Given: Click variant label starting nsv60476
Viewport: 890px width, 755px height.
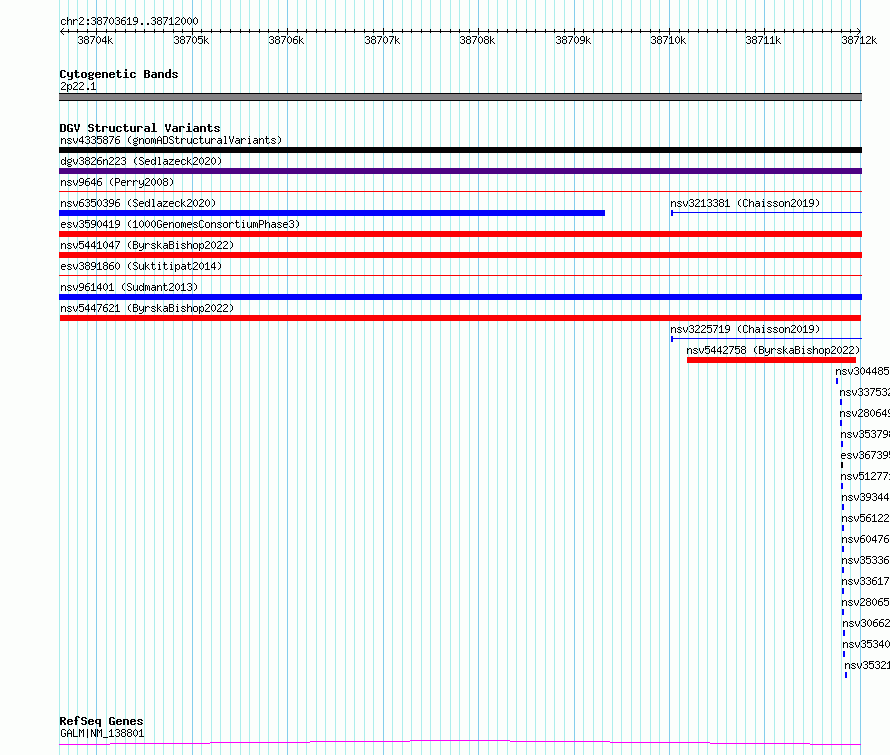Looking at the screenshot, I should pos(866,539).
